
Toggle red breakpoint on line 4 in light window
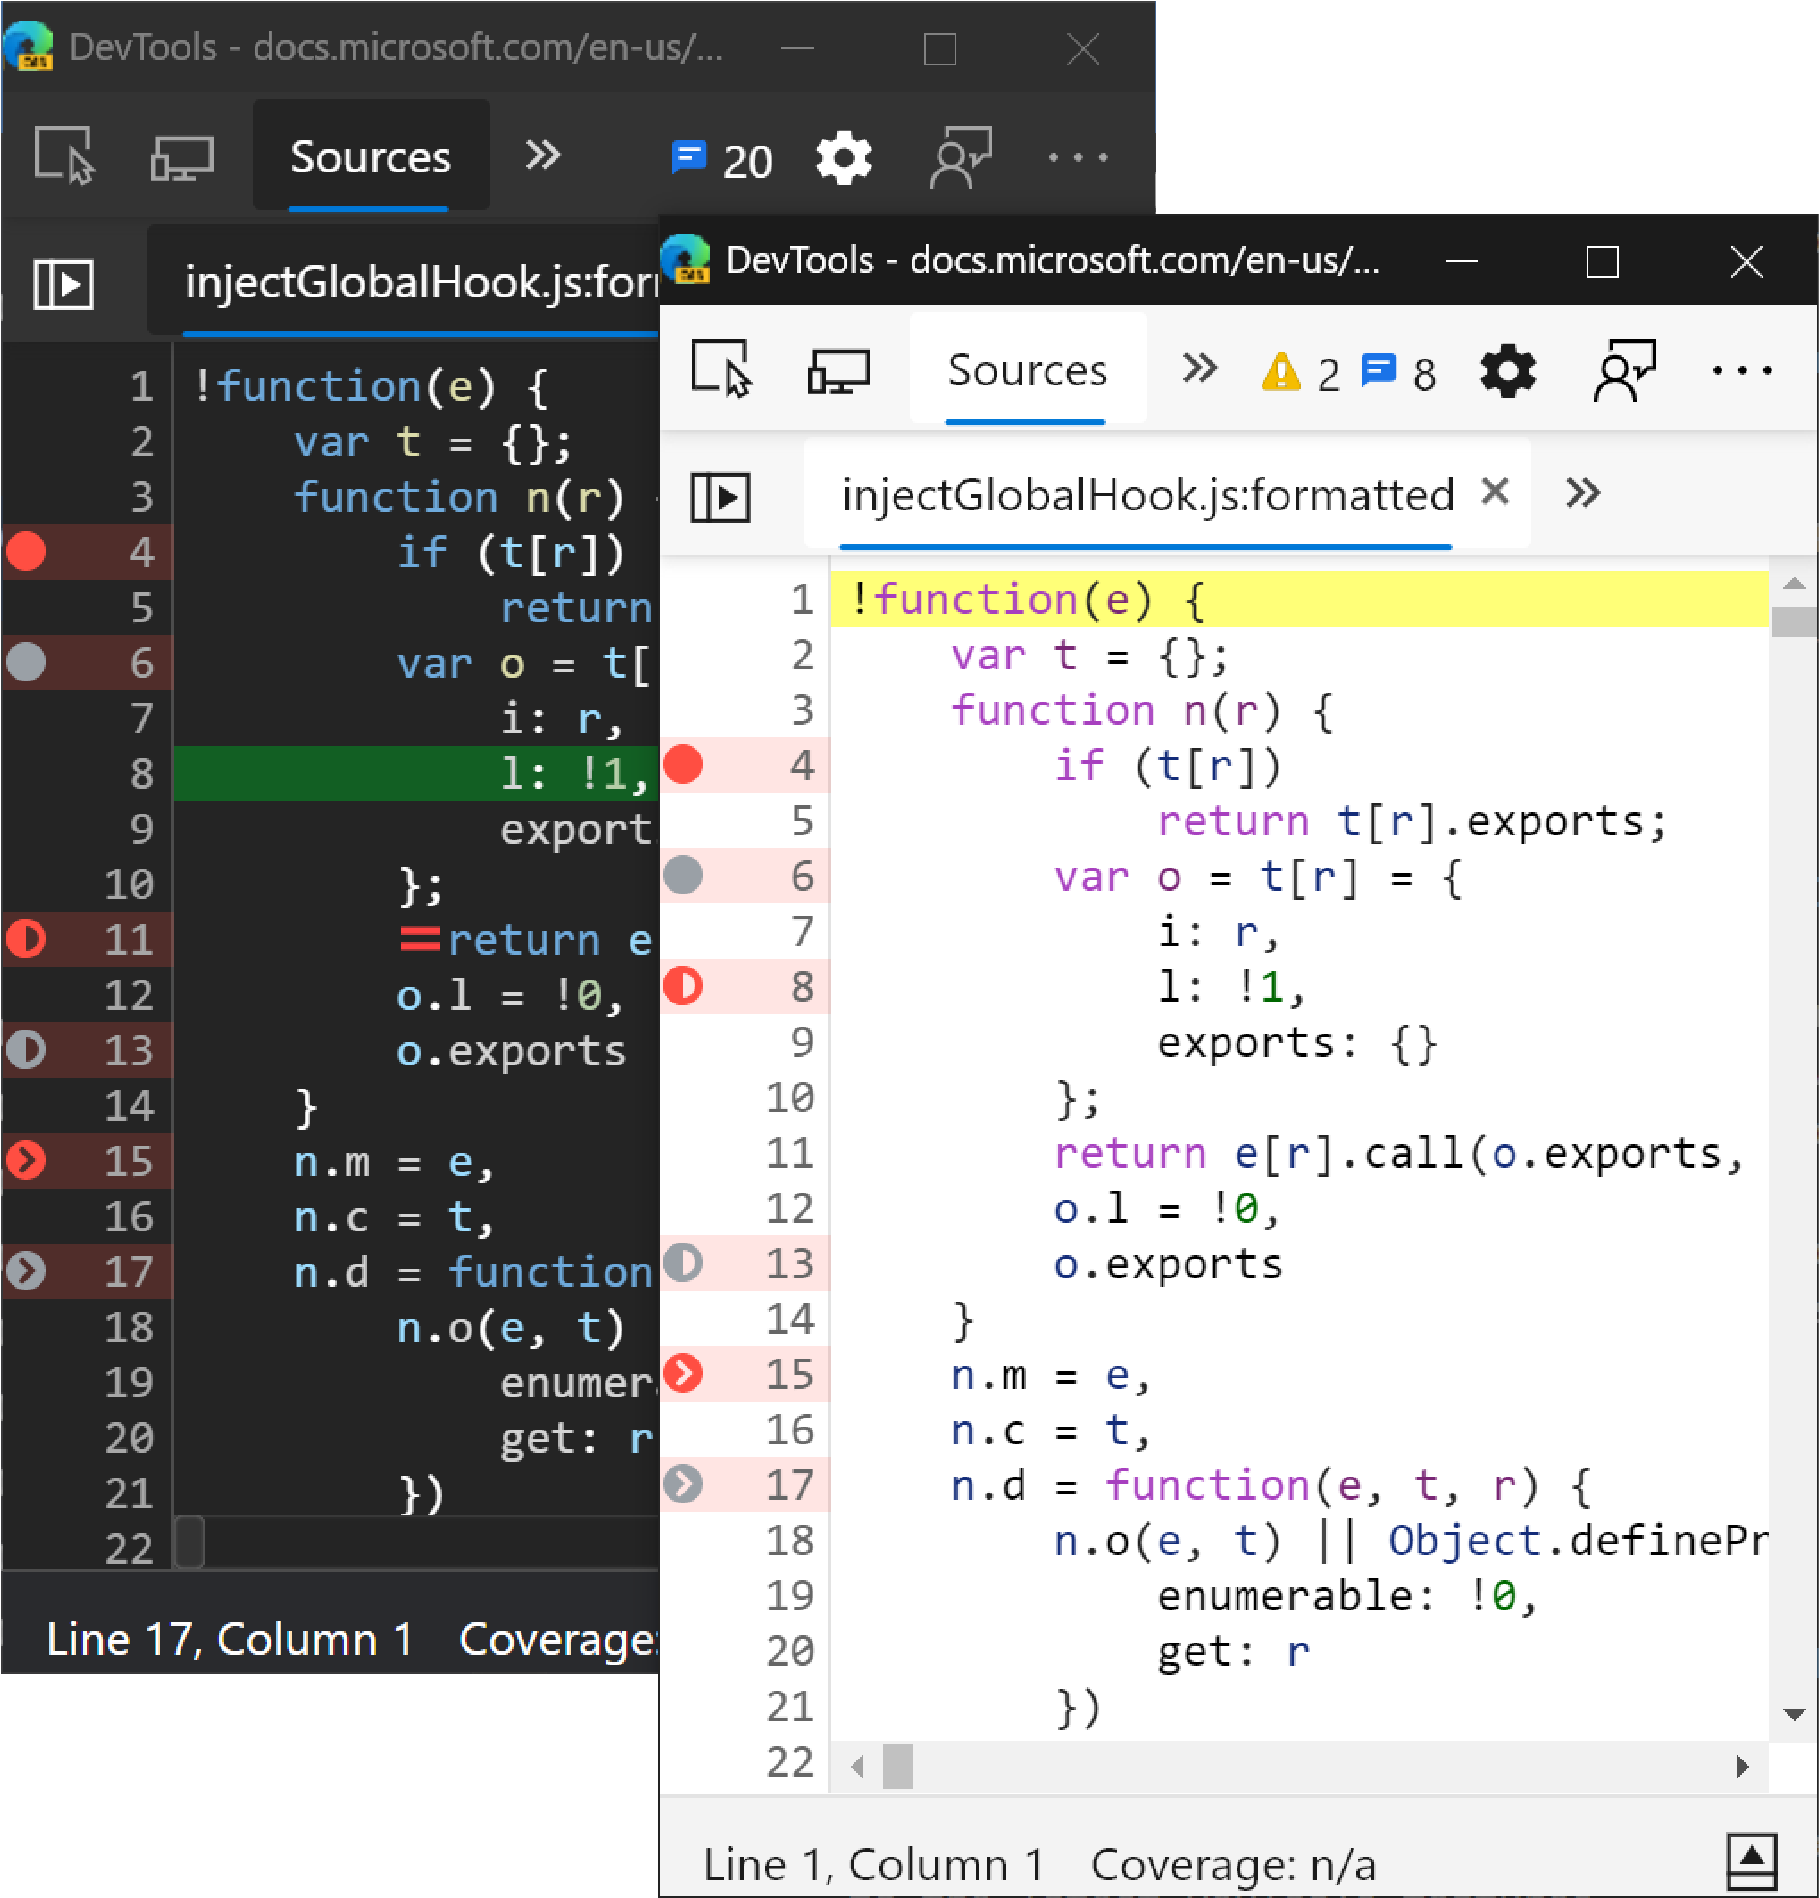[x=684, y=764]
